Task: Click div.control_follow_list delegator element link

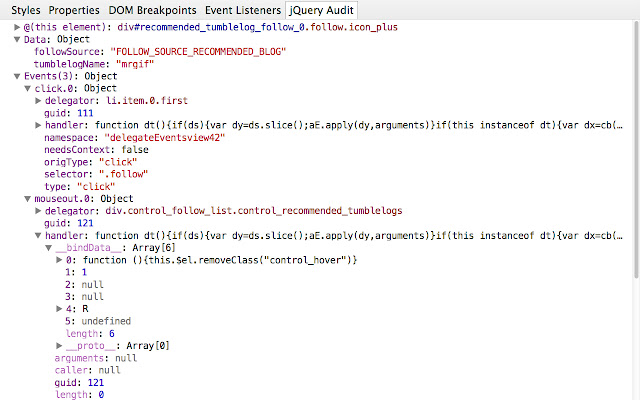Action: pos(254,211)
